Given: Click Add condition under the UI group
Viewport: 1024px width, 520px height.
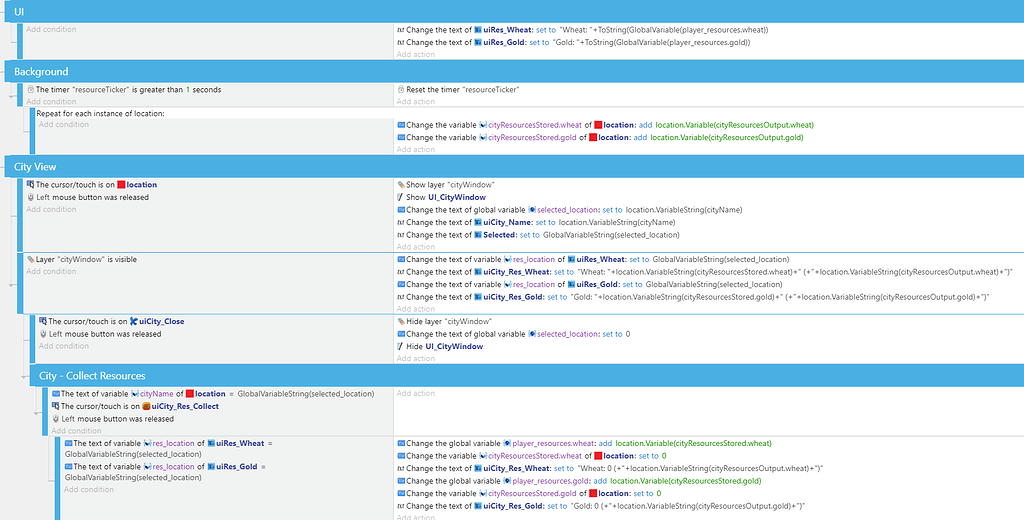Looking at the screenshot, I should coord(50,29).
